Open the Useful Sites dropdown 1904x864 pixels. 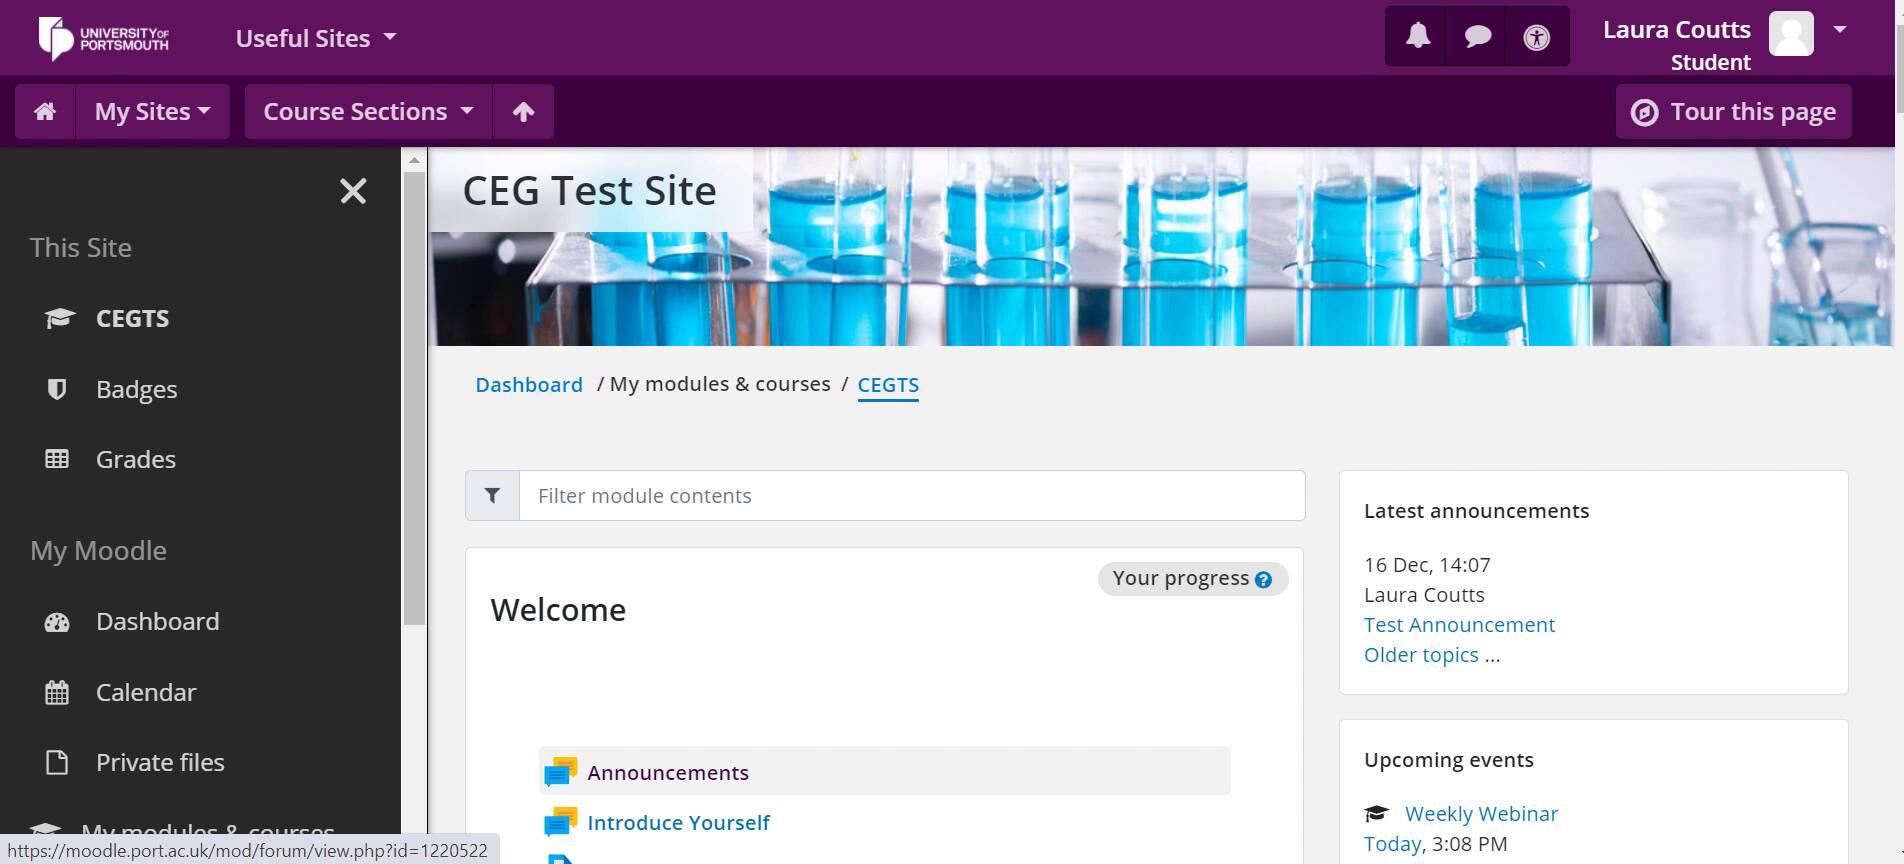(316, 38)
